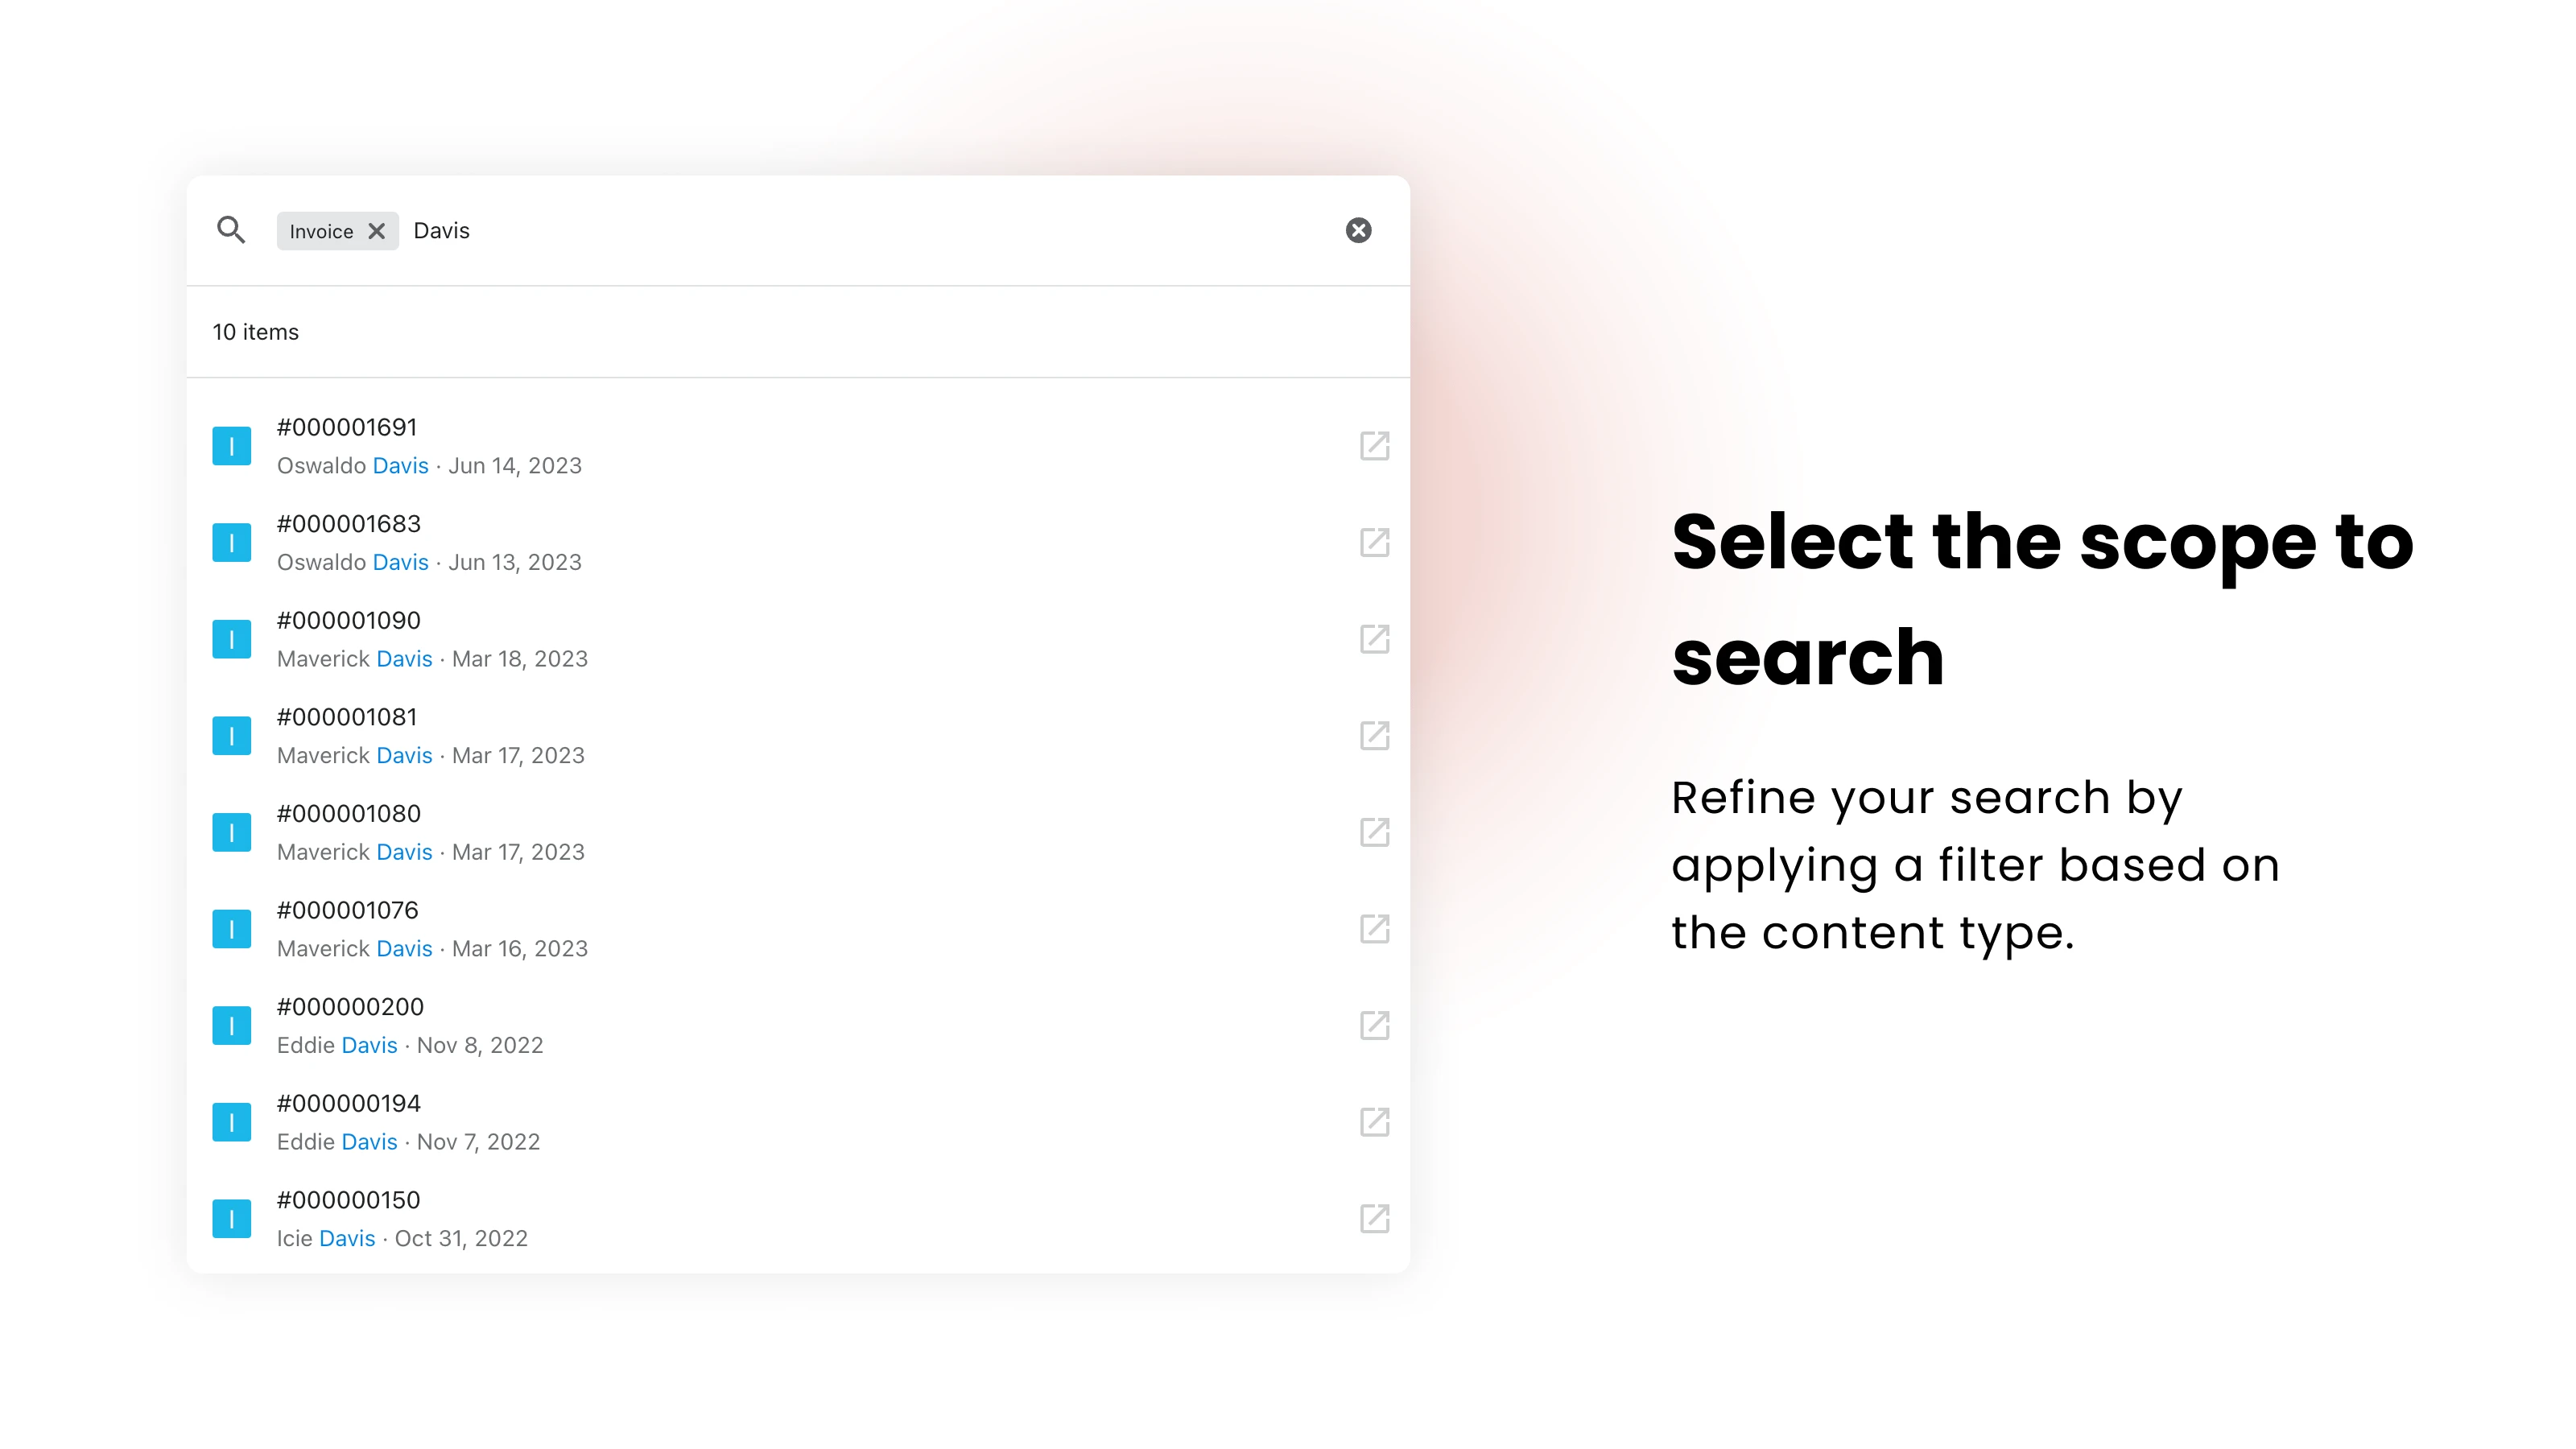Click the invoice type icon next to #000001683
The height and width of the screenshot is (1449, 2576).
[231, 541]
